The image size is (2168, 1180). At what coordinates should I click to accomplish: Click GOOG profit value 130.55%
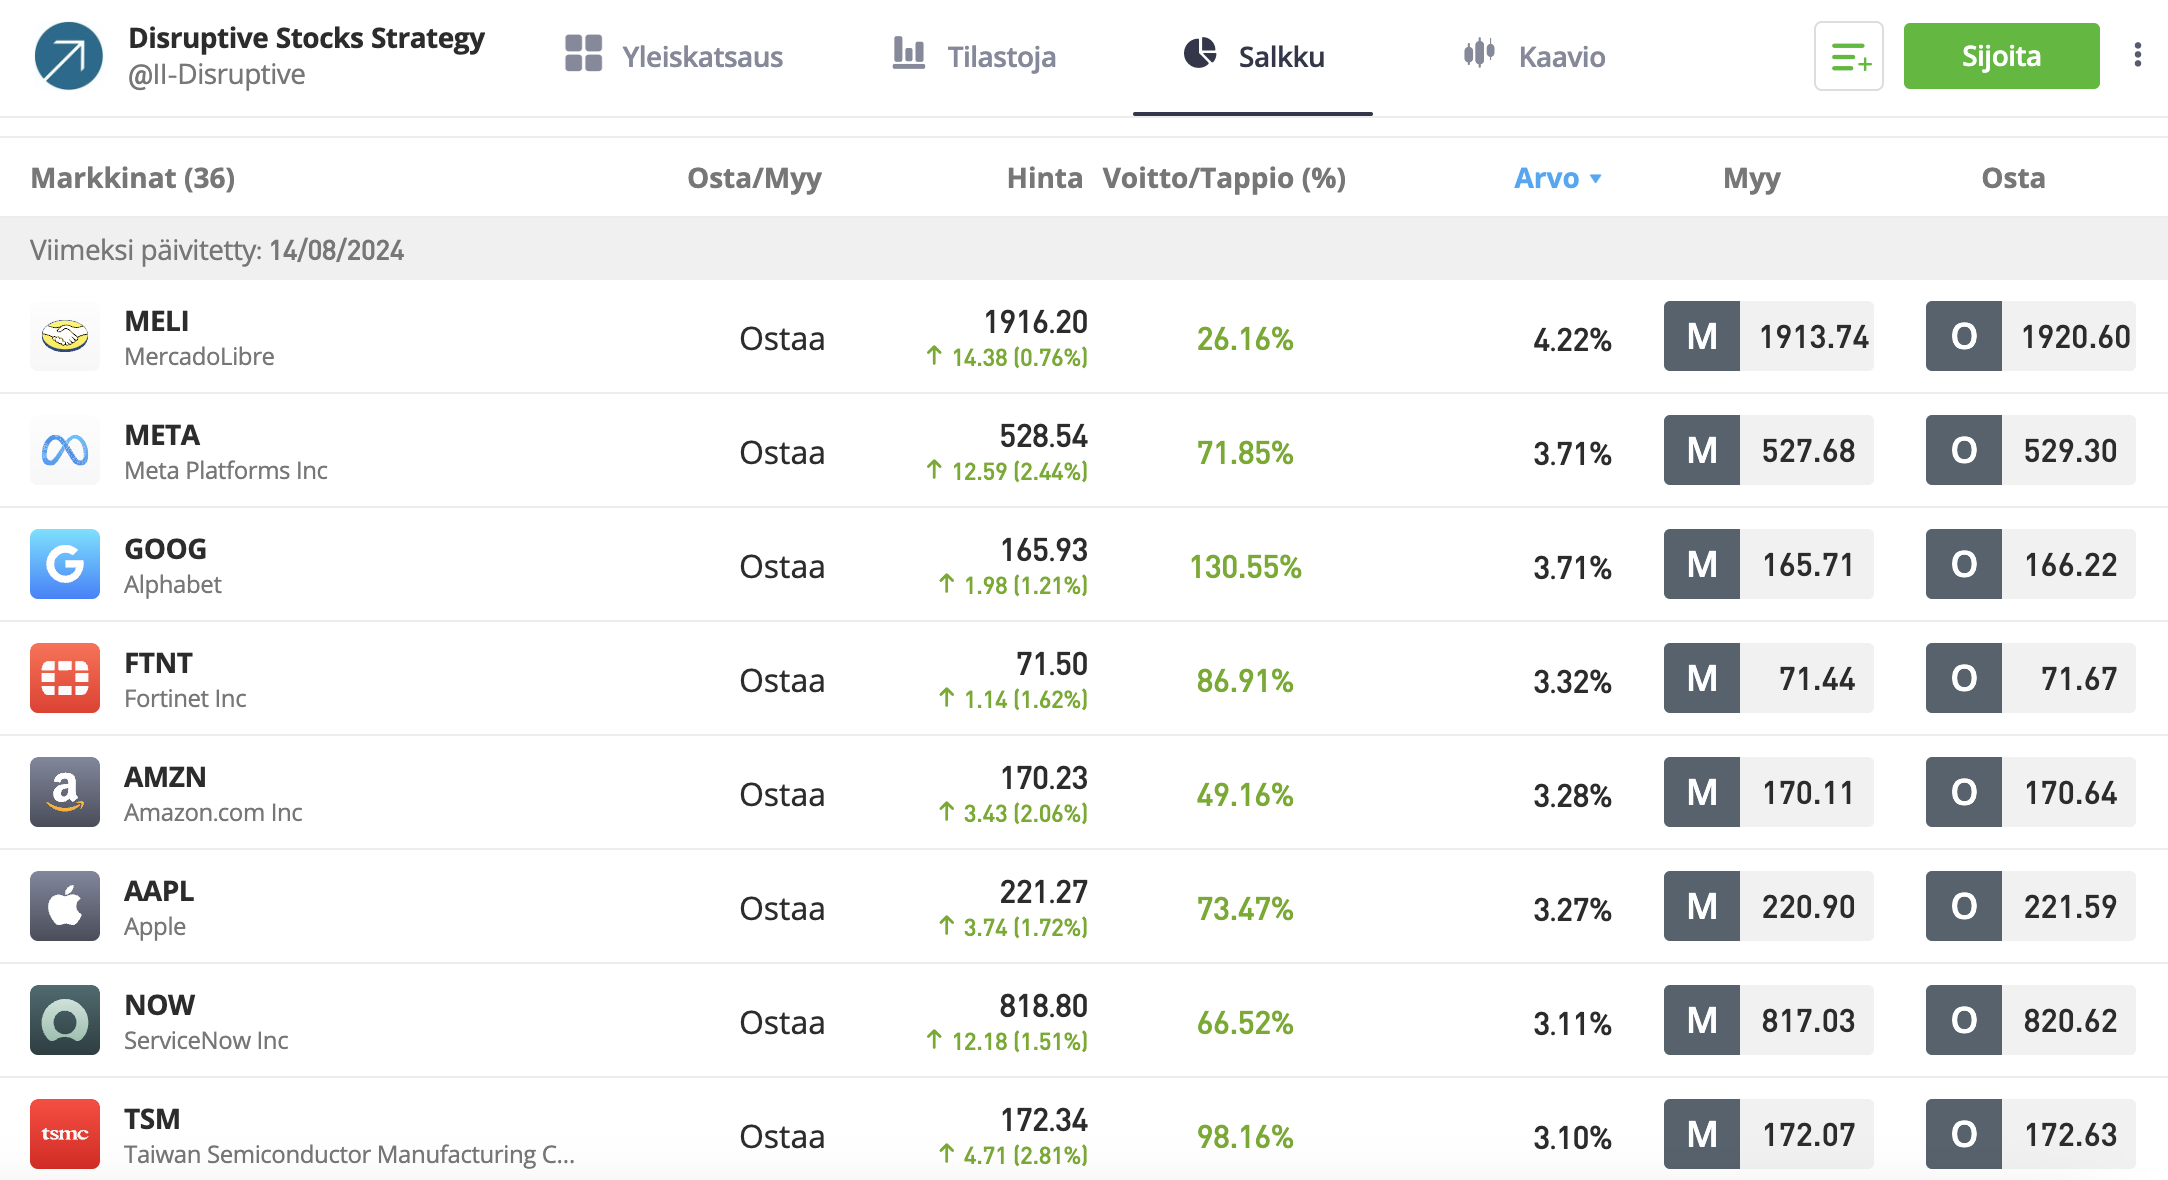click(x=1245, y=567)
